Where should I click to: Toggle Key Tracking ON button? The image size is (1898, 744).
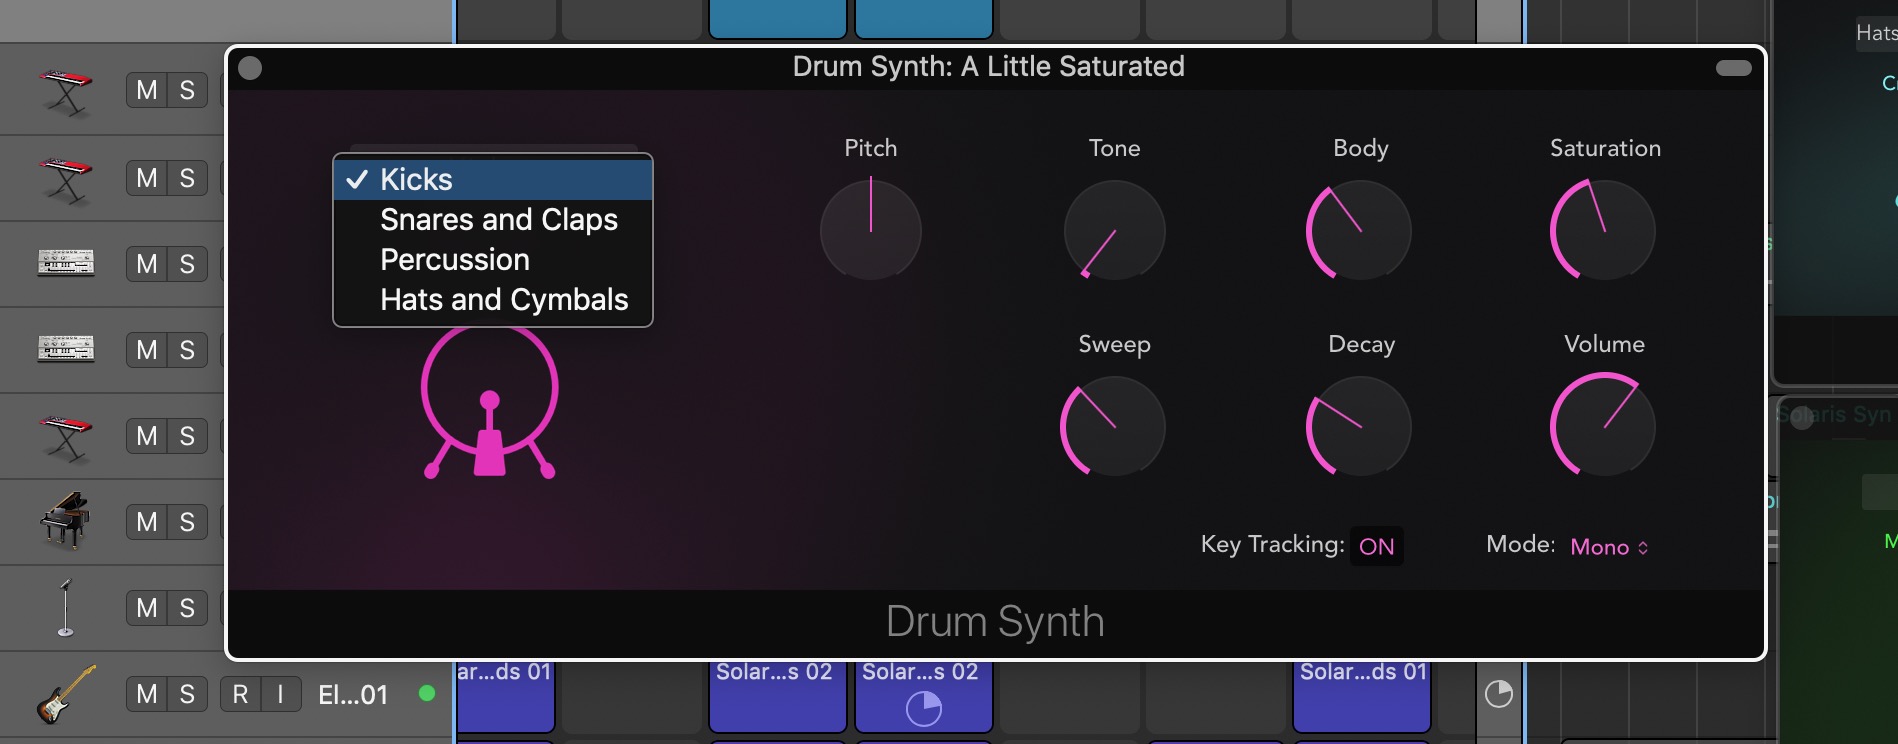(x=1376, y=546)
